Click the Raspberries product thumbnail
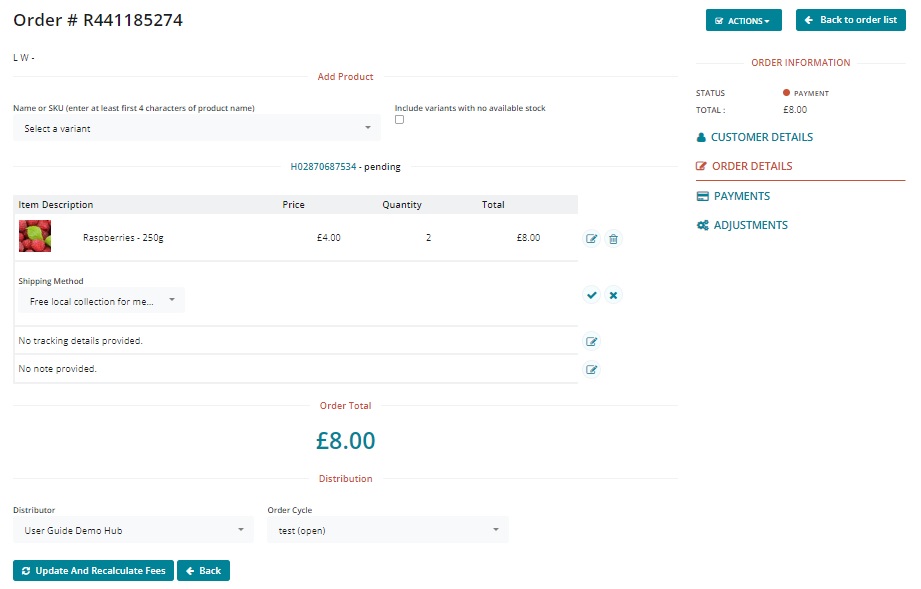Screen dimensions: 921x589 (35, 237)
